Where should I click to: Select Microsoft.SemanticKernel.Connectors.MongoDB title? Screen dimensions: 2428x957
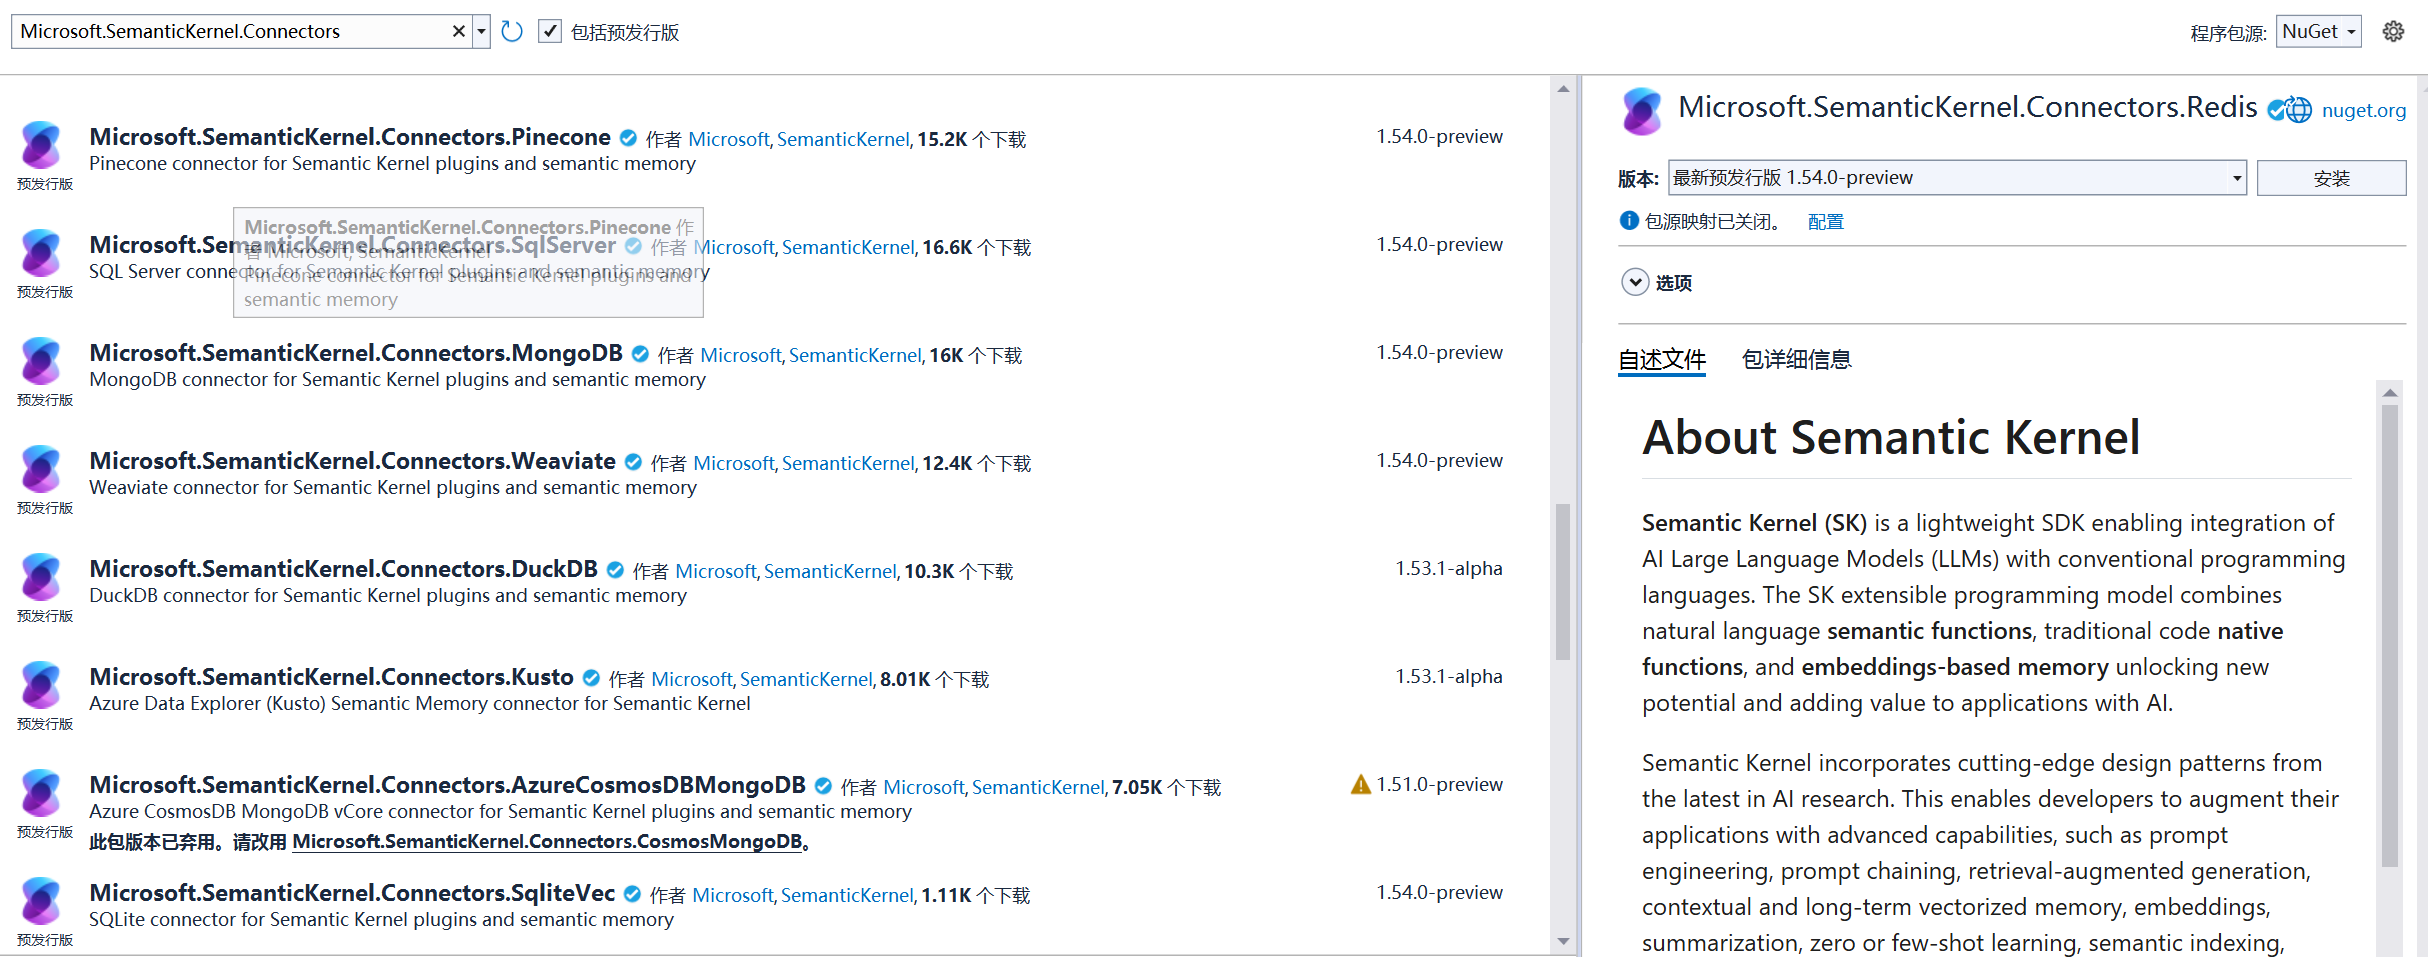(x=356, y=353)
